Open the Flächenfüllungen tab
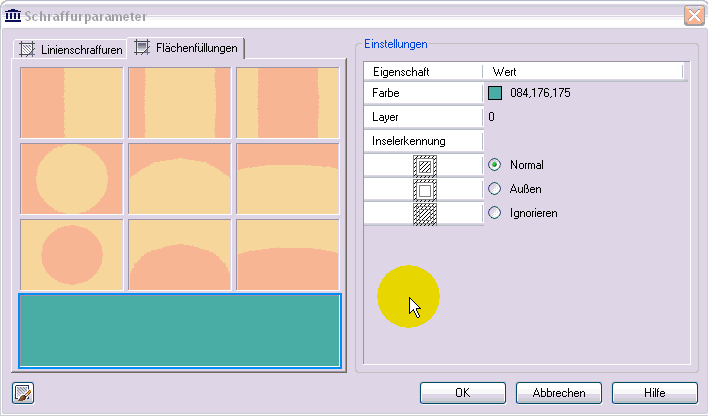708x416 pixels. coord(186,48)
